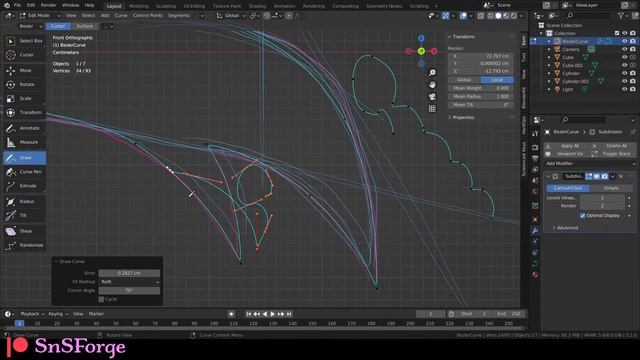Screen dimensions: 640x360
Task: Open the Fit Method dropdown
Action: [x=129, y=282]
